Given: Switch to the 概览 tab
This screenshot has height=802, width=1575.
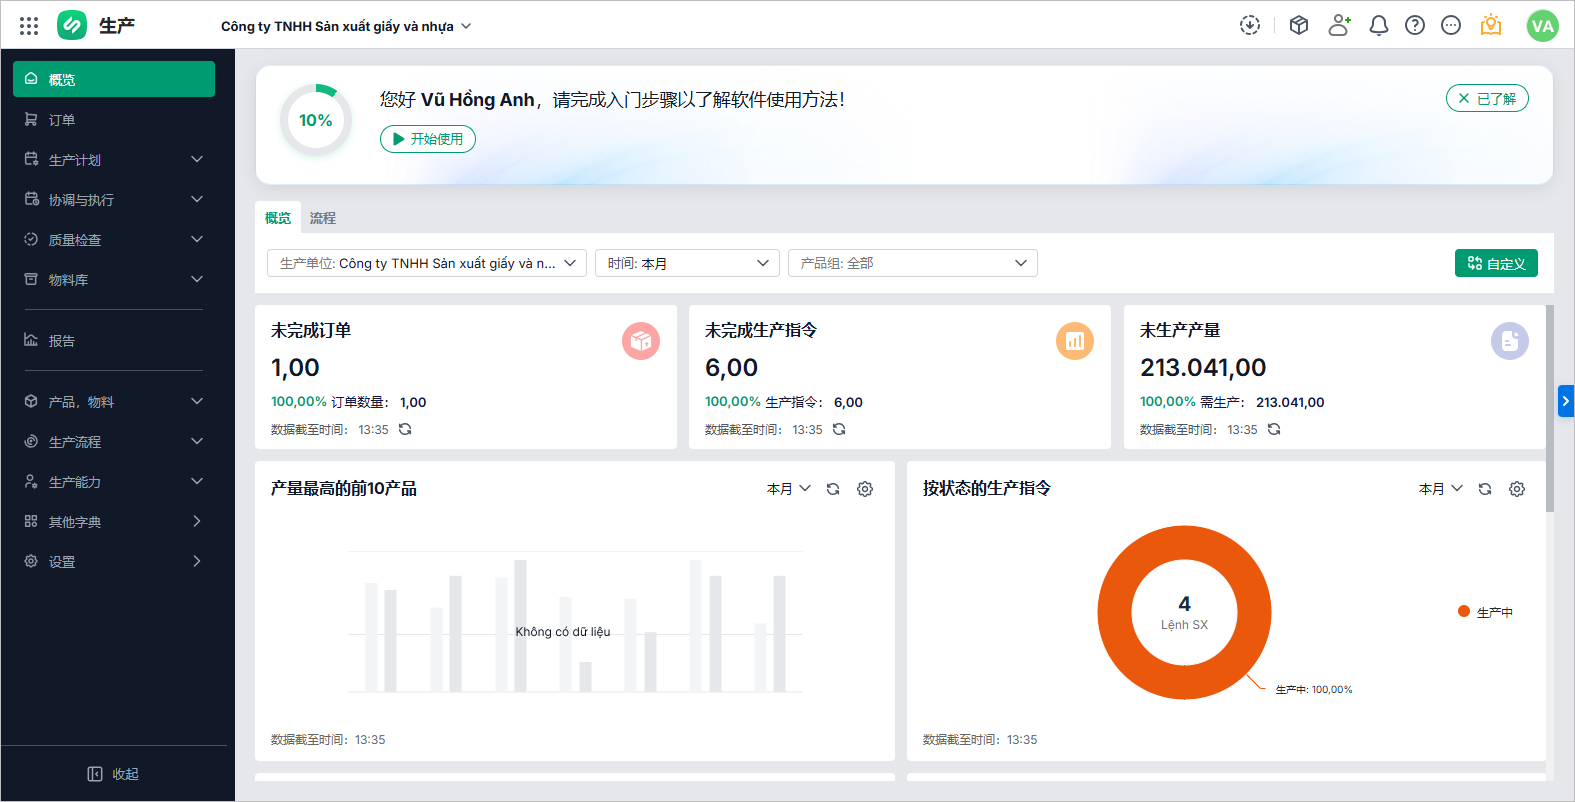Looking at the screenshot, I should coord(278,218).
